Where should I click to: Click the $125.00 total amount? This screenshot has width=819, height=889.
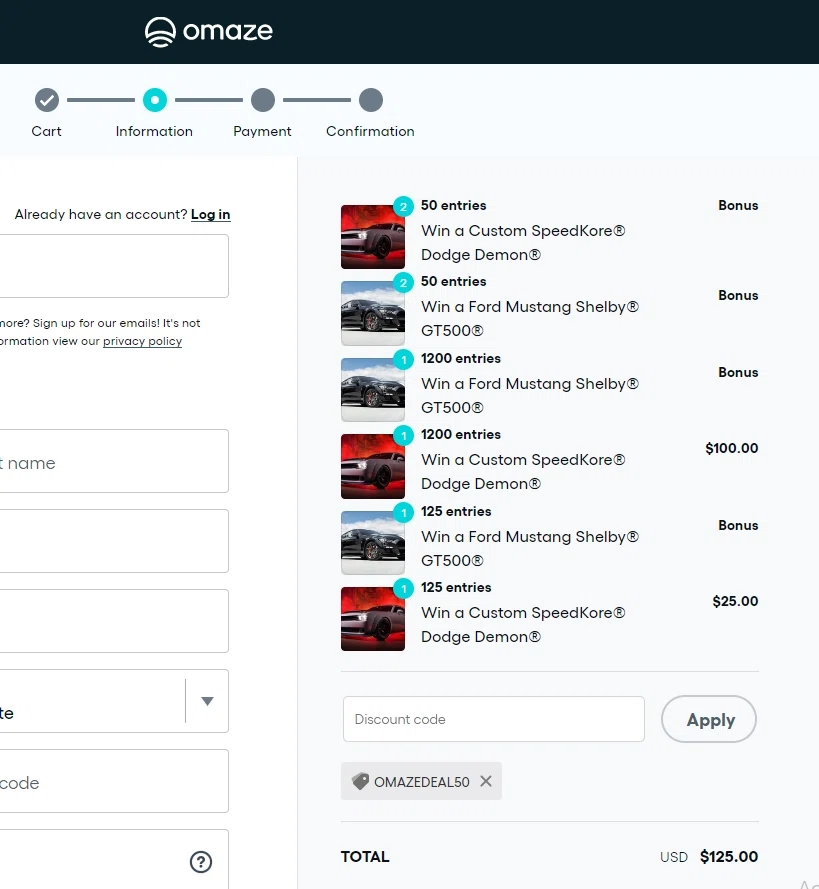729,857
